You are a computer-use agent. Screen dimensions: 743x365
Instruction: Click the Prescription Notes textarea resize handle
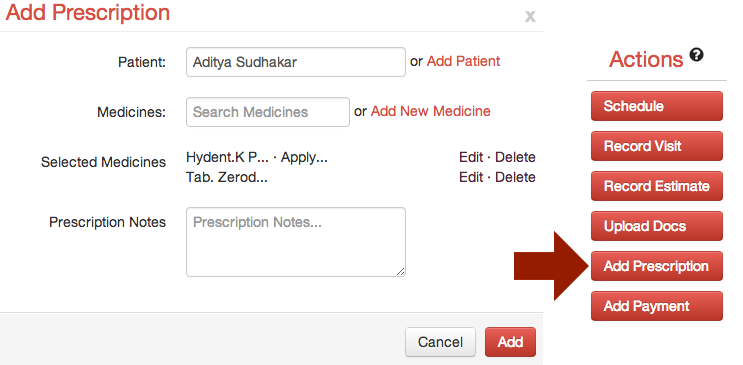tap(400, 272)
